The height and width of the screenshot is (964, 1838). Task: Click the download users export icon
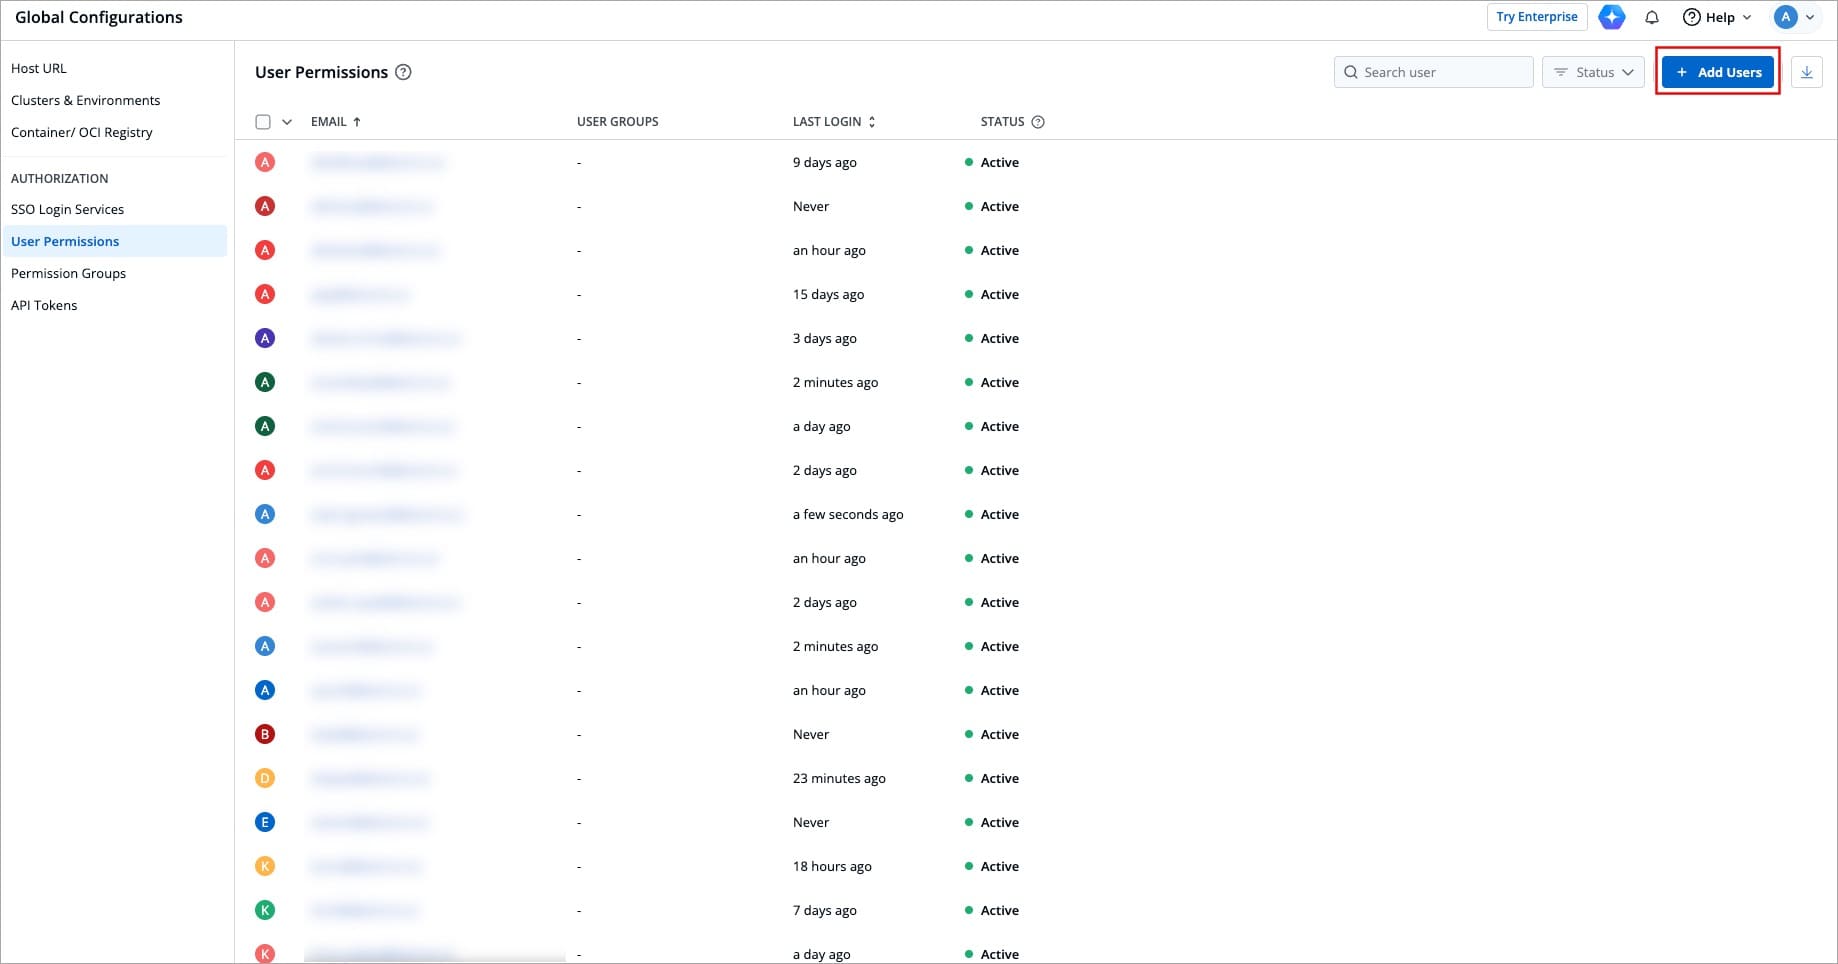click(x=1806, y=72)
